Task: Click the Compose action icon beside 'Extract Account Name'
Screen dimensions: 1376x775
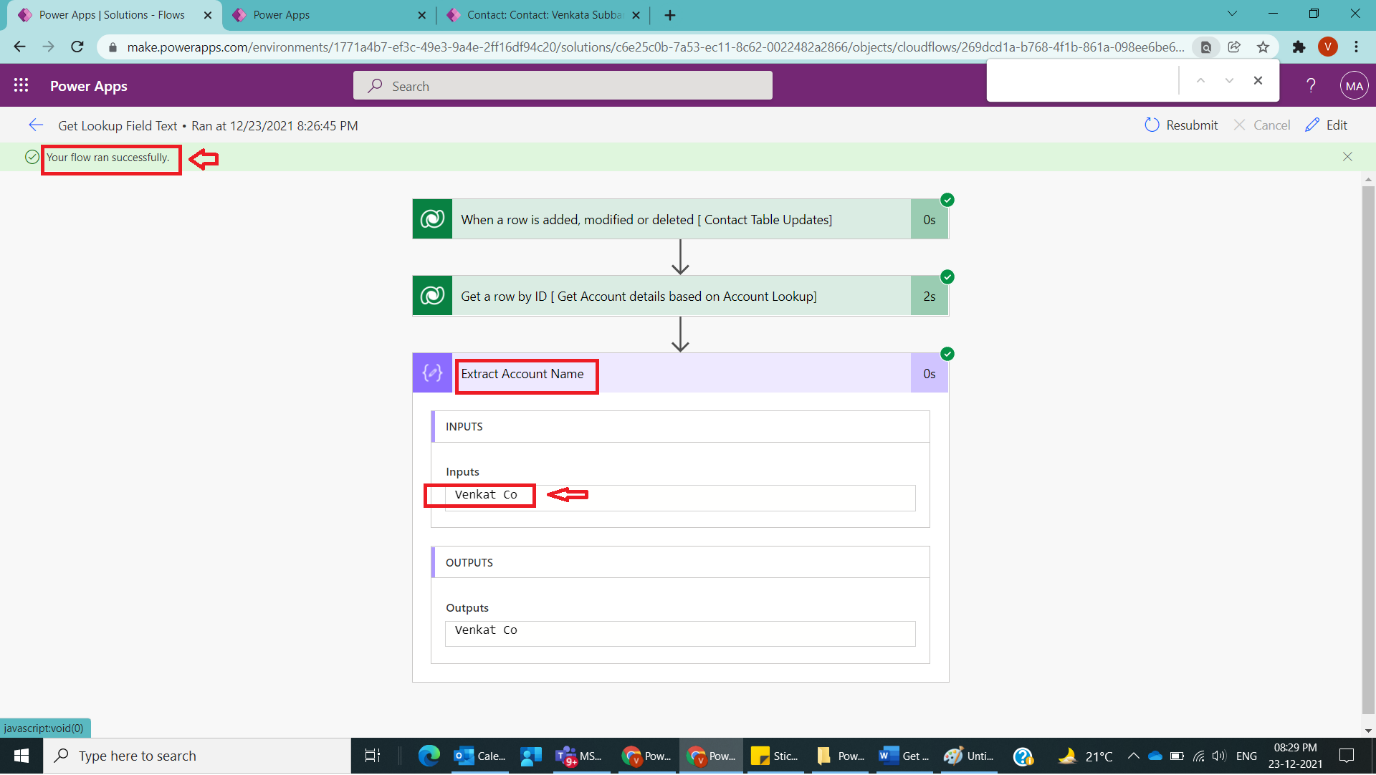Action: [x=432, y=372]
